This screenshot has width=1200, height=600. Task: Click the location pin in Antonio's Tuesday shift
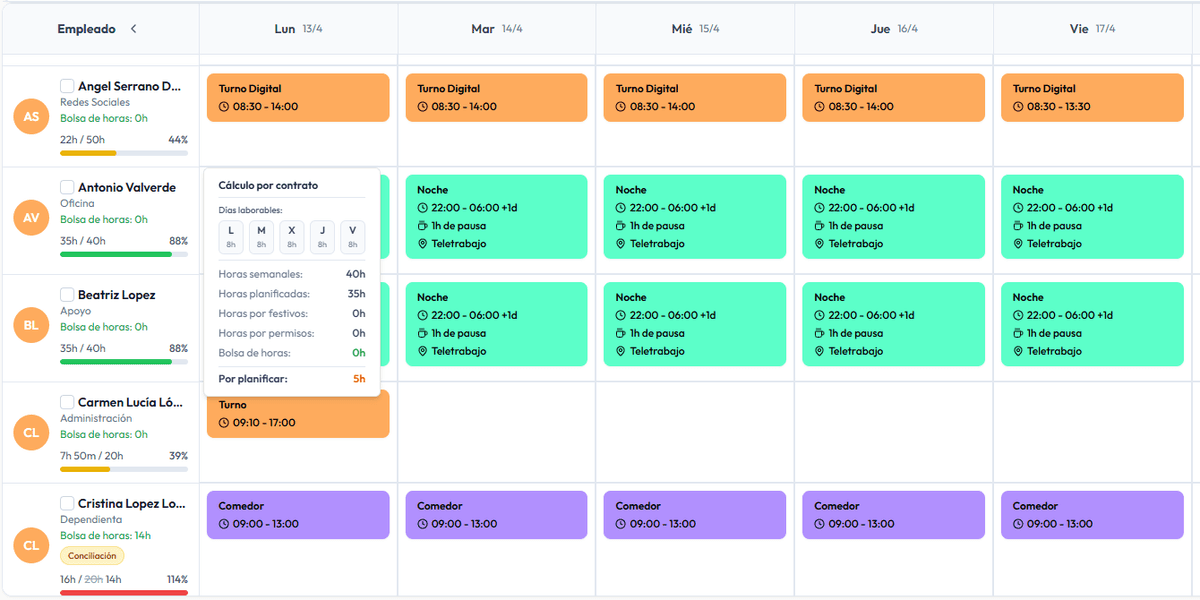click(423, 244)
